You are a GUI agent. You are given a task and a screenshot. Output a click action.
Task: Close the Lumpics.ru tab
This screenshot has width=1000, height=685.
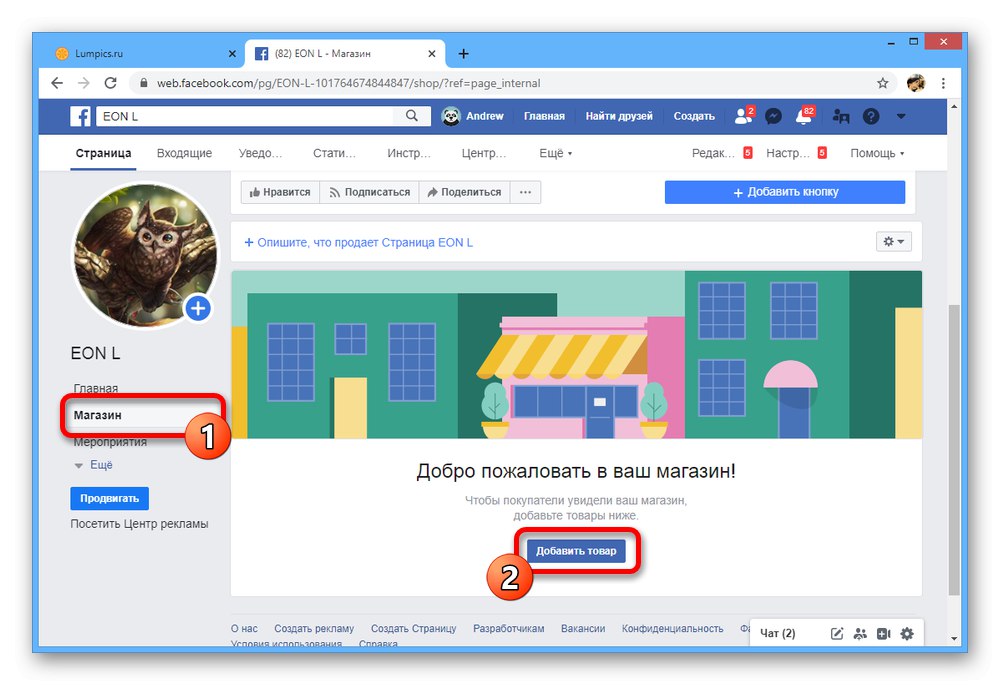tap(232, 54)
